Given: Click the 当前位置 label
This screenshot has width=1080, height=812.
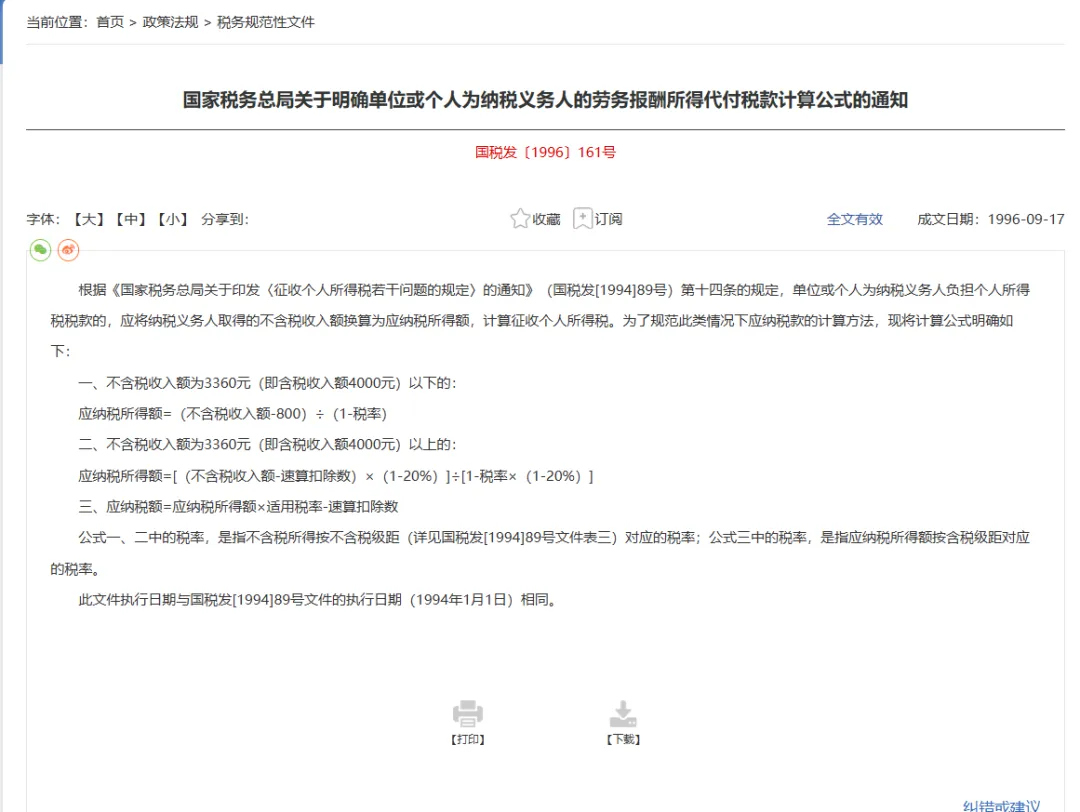Looking at the screenshot, I should pos(57,22).
